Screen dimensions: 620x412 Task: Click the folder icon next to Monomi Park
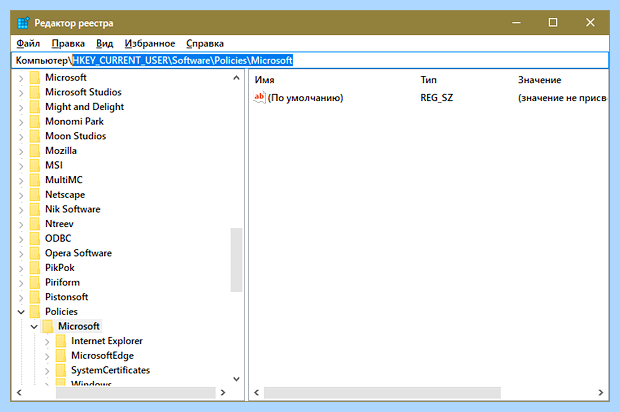(x=35, y=121)
